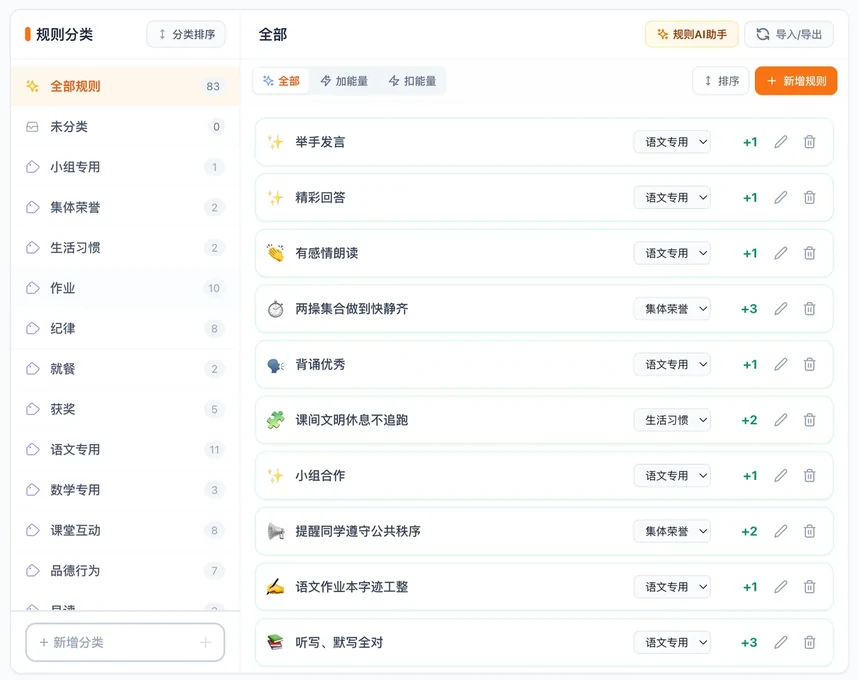Select the 生活习惯 category in sidebar

tap(125, 248)
